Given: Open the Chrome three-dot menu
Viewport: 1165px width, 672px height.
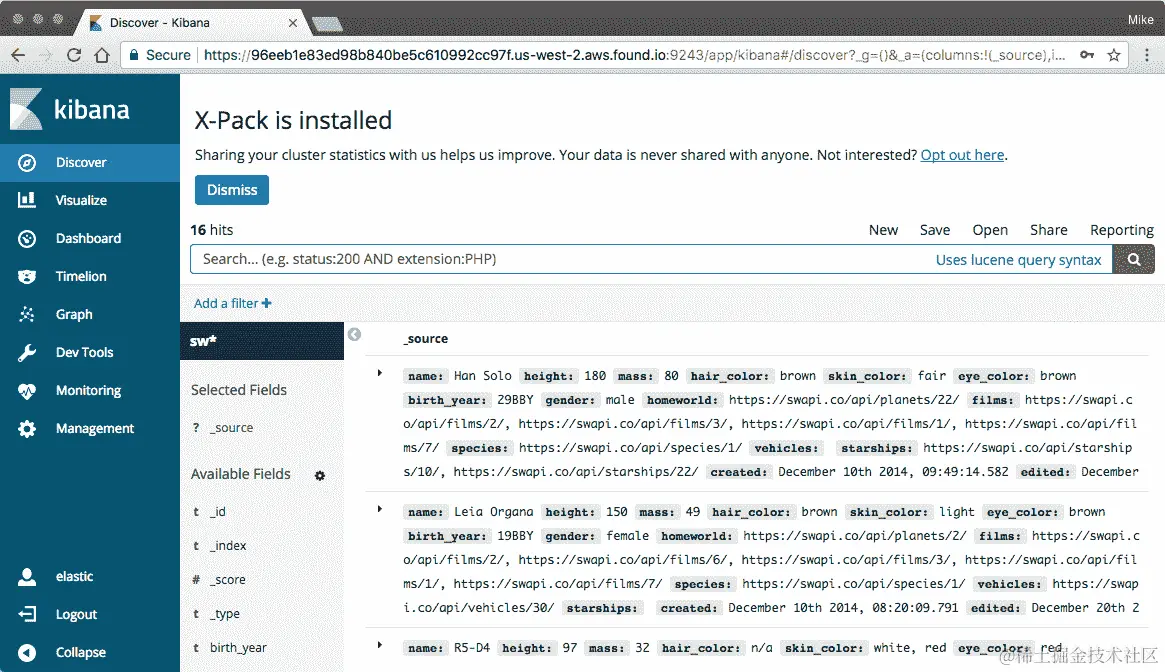Looking at the screenshot, I should [1146, 55].
